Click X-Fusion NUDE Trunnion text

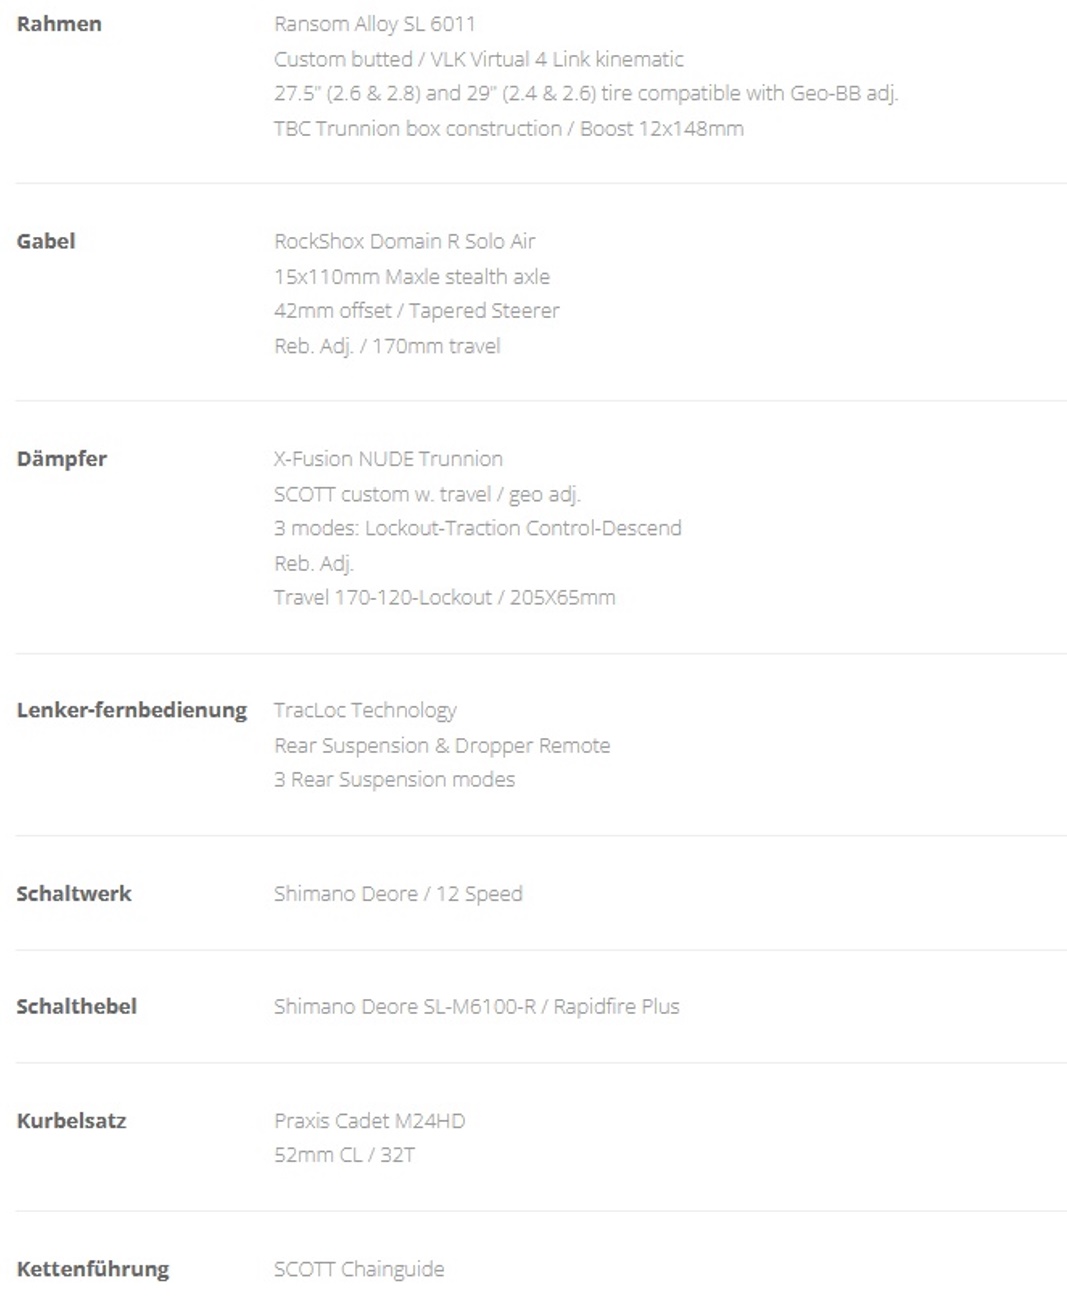pyautogui.click(x=388, y=459)
